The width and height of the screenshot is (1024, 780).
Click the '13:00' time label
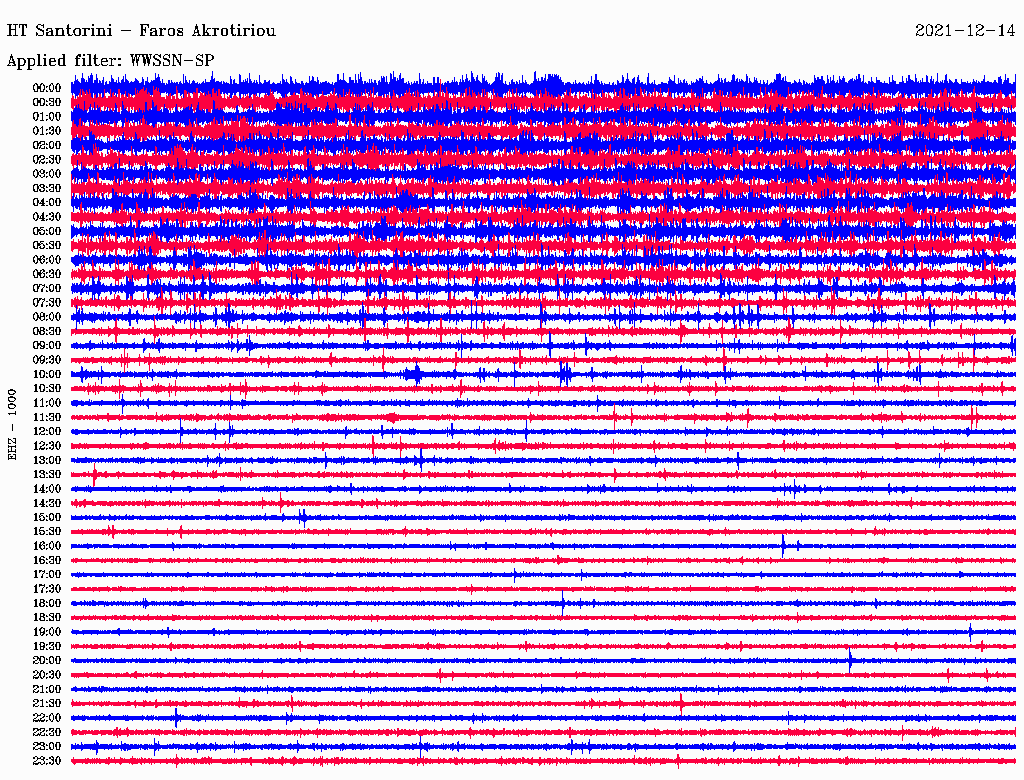tap(47, 460)
